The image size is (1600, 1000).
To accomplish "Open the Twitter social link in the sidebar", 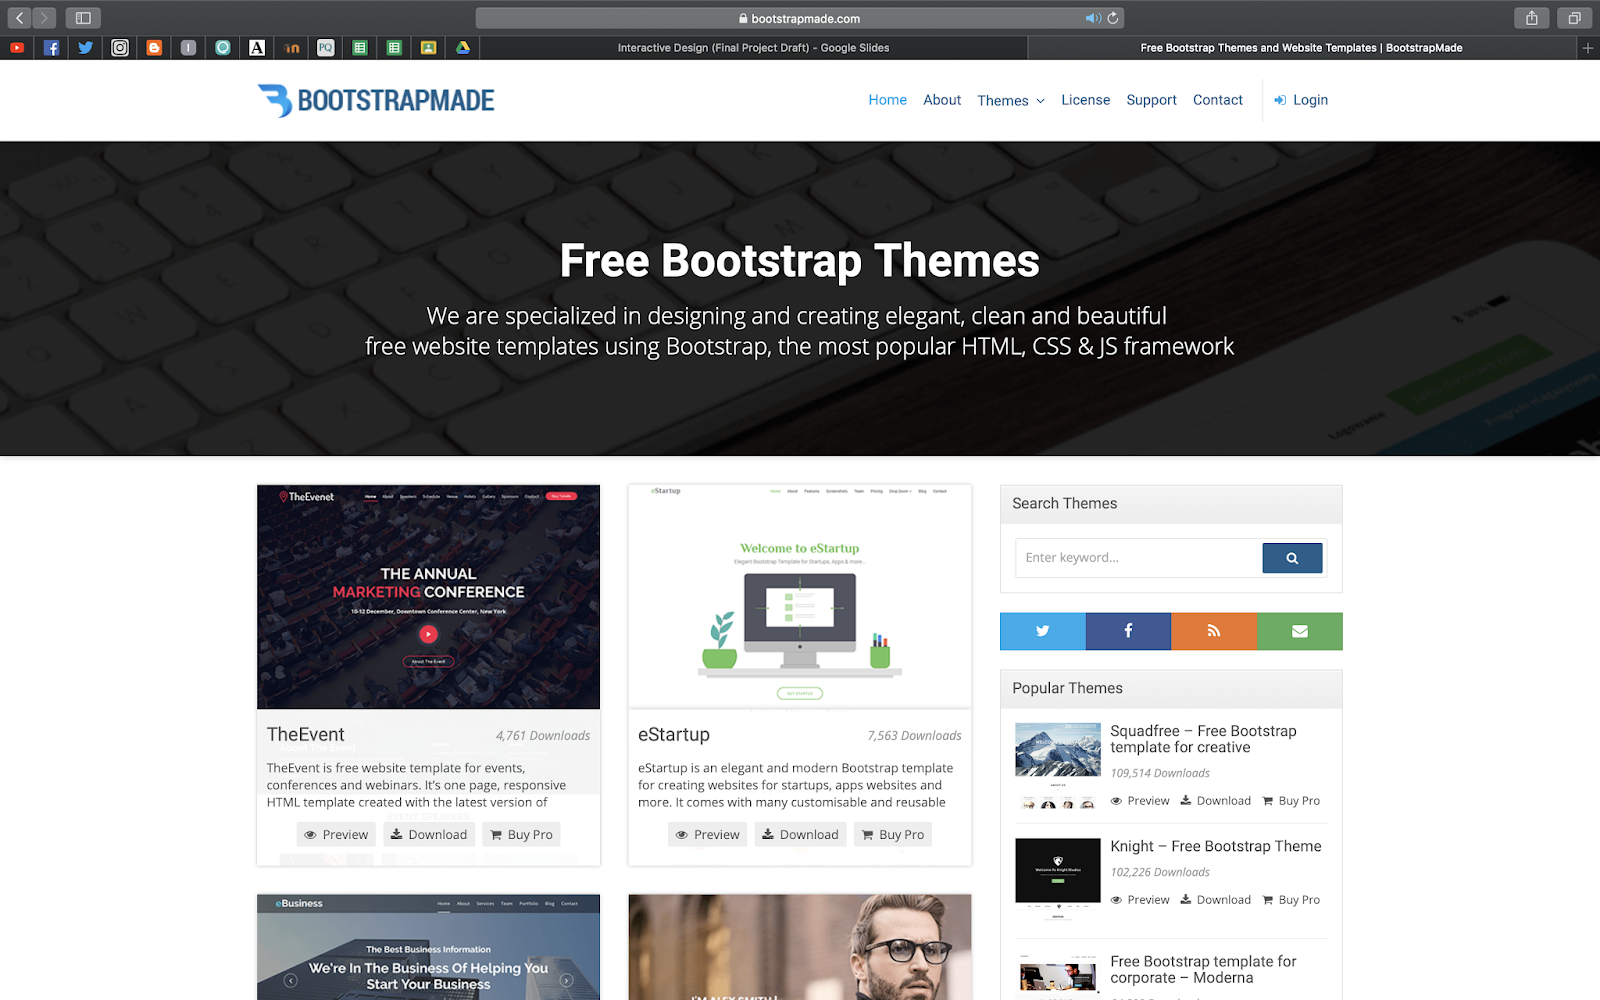I will pyautogui.click(x=1043, y=631).
